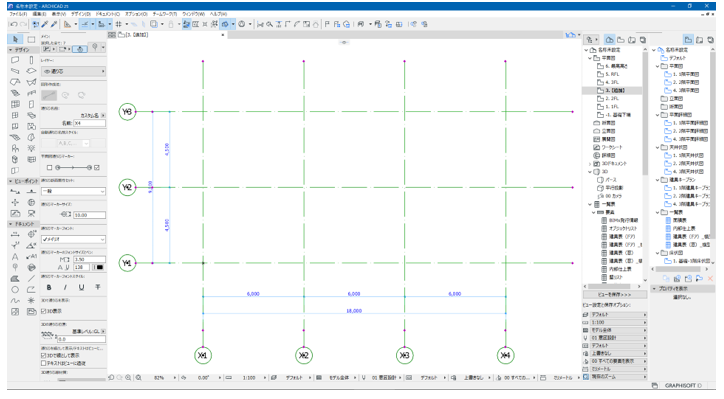Open the ヘルプ(H) menu
Screen dimensions: 724x399
pos(218,14)
